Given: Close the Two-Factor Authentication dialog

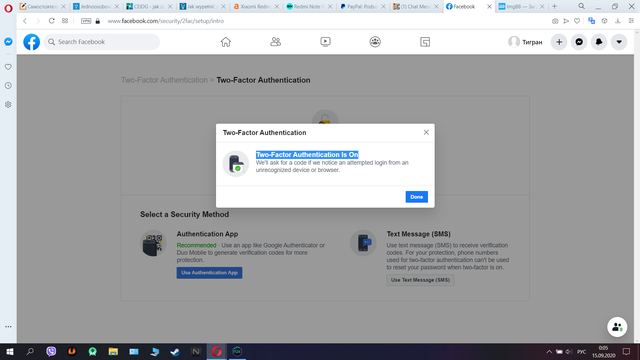Looking at the screenshot, I should [x=426, y=132].
